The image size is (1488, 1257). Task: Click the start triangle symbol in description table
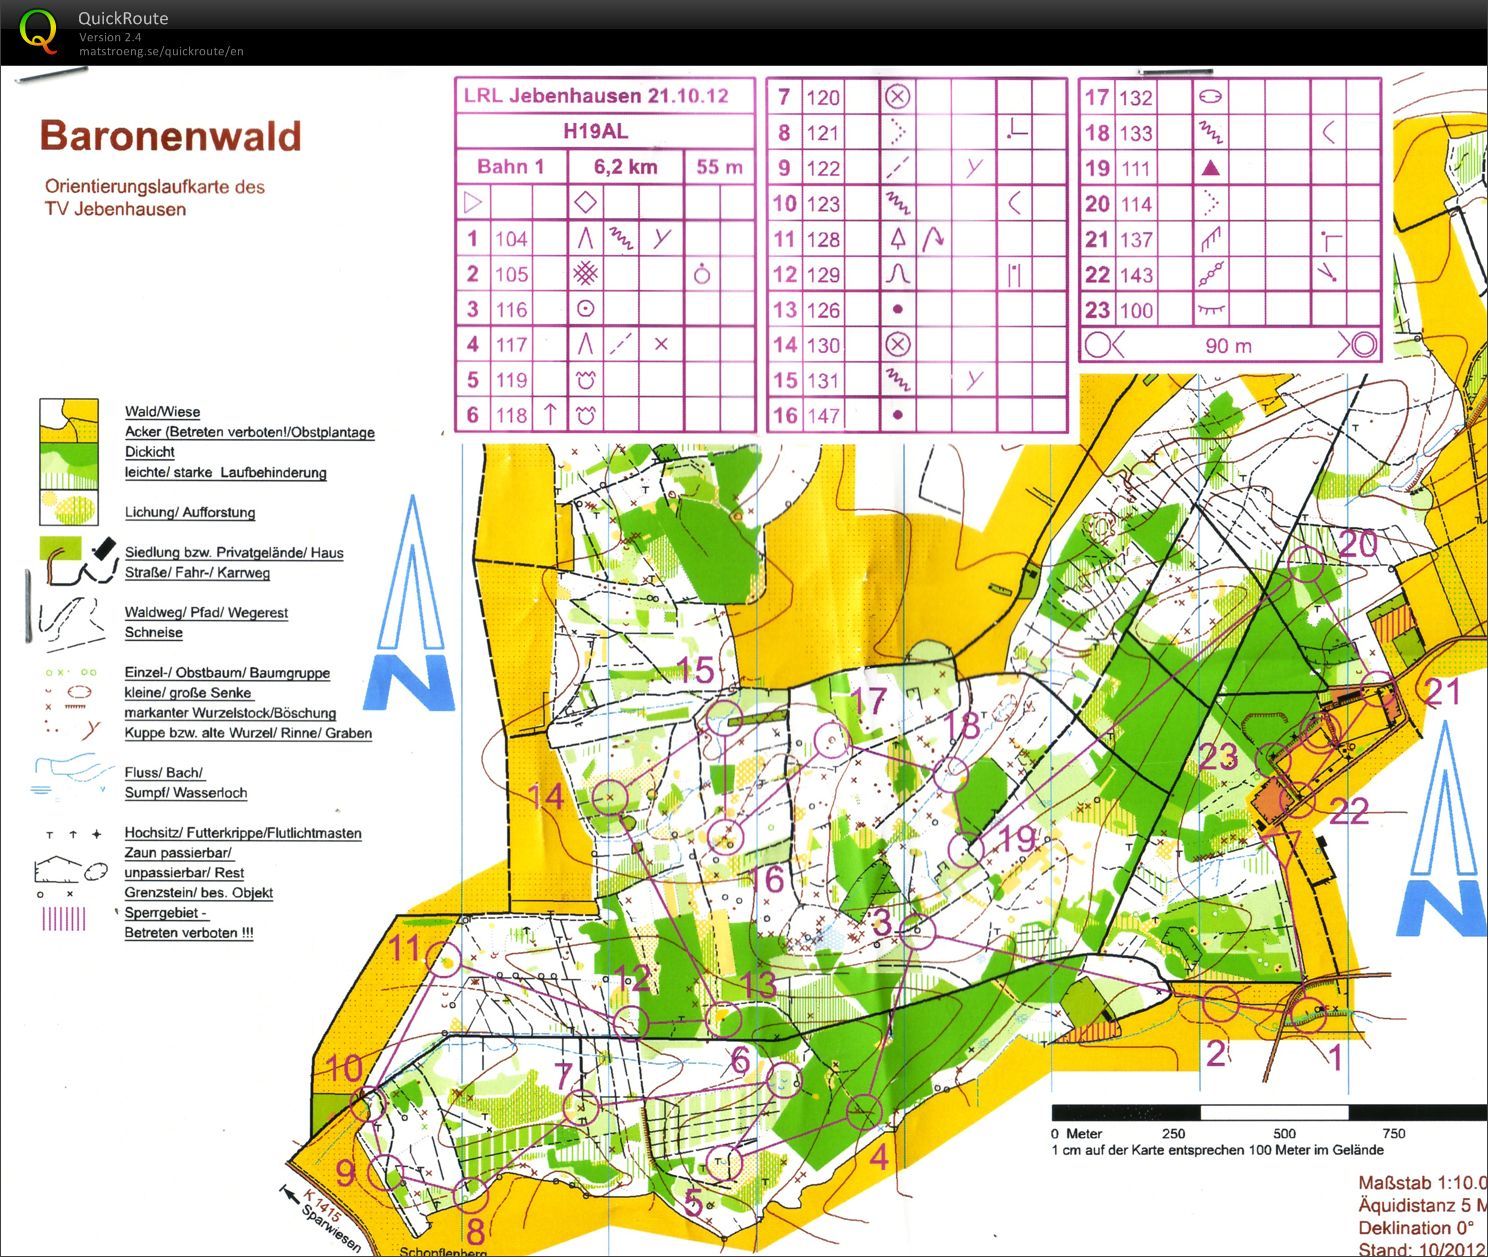[x=473, y=203]
